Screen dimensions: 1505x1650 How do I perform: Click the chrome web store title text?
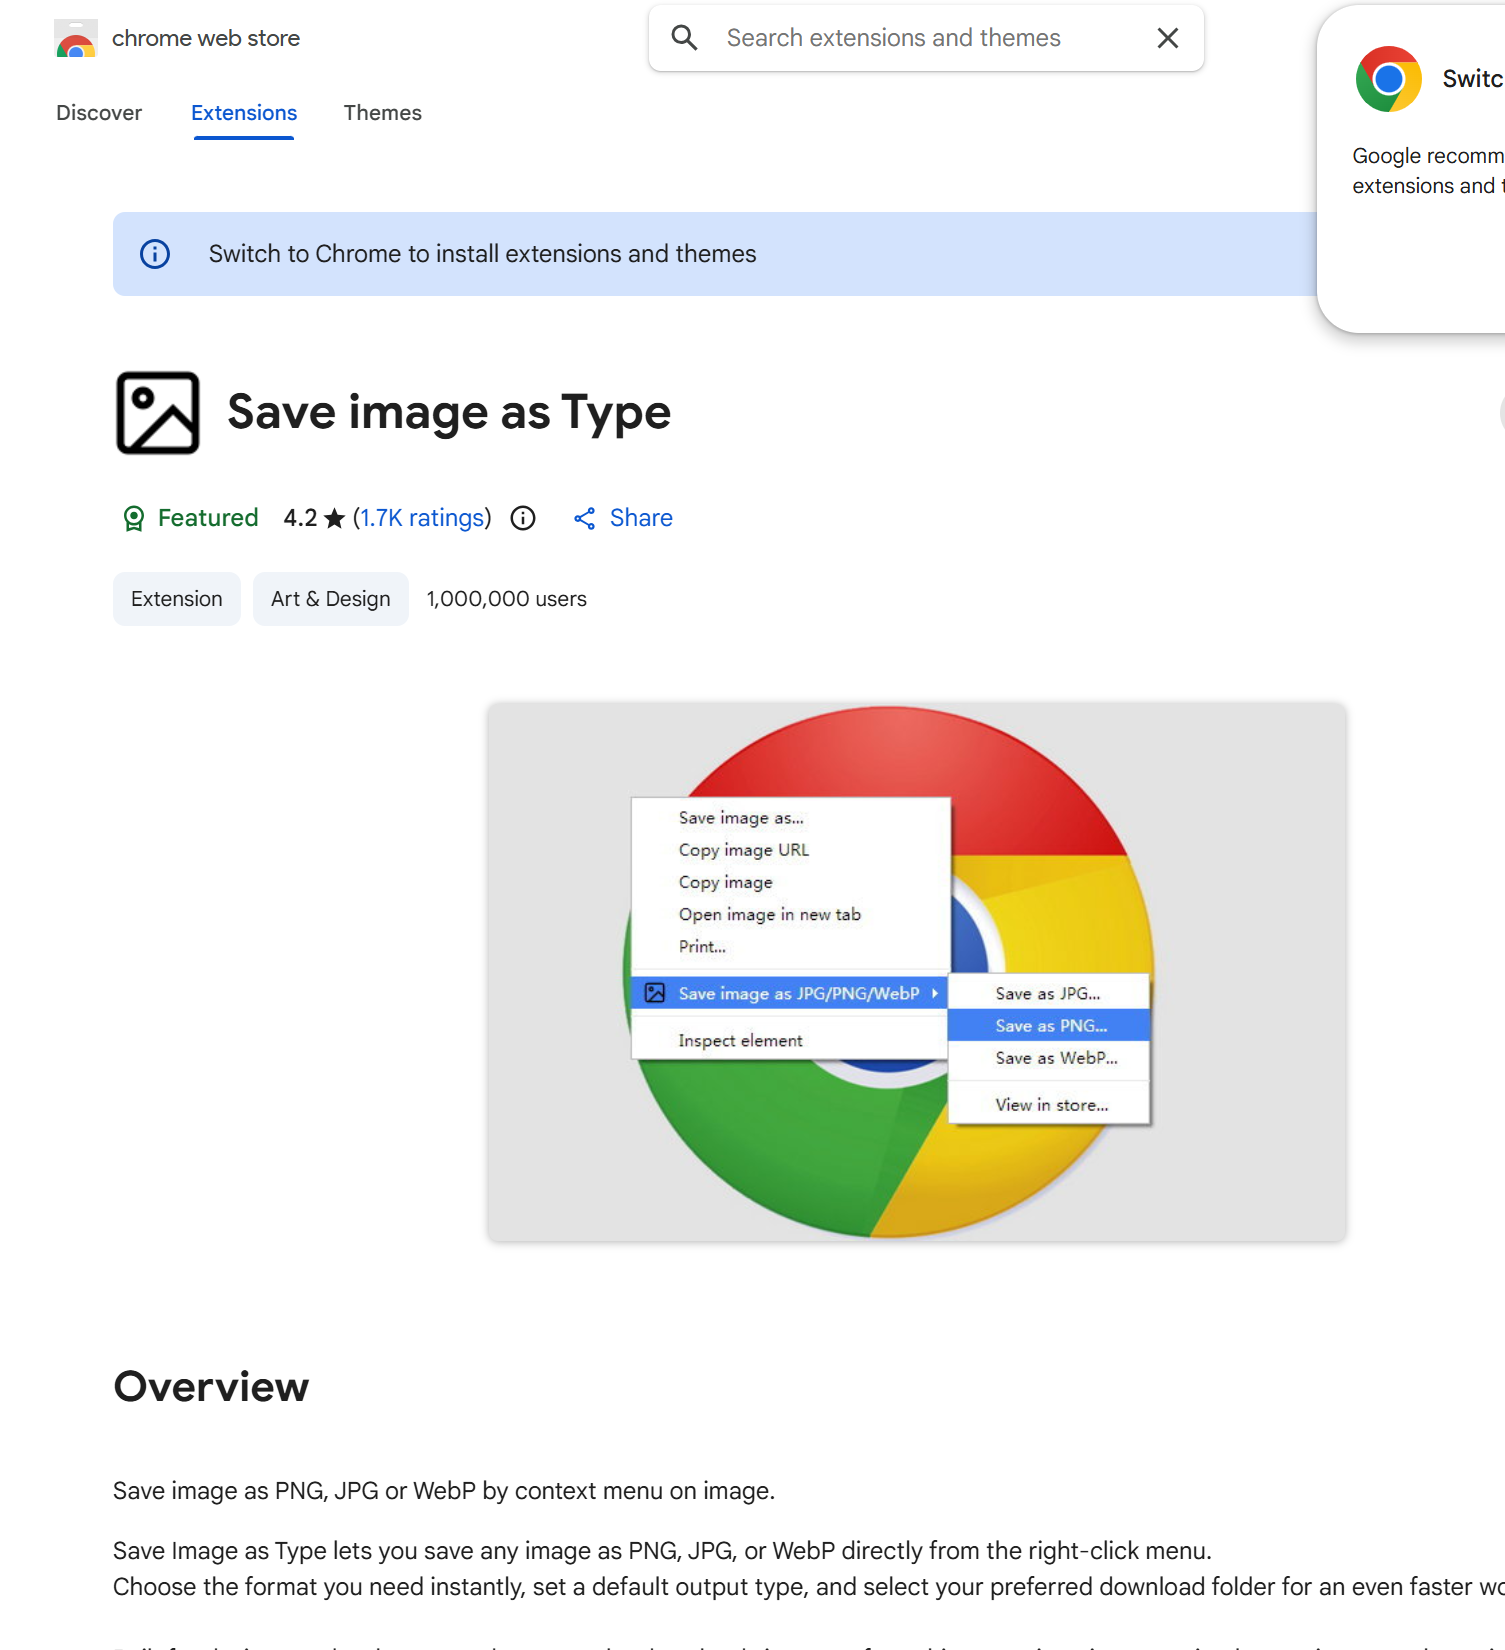[x=206, y=38]
